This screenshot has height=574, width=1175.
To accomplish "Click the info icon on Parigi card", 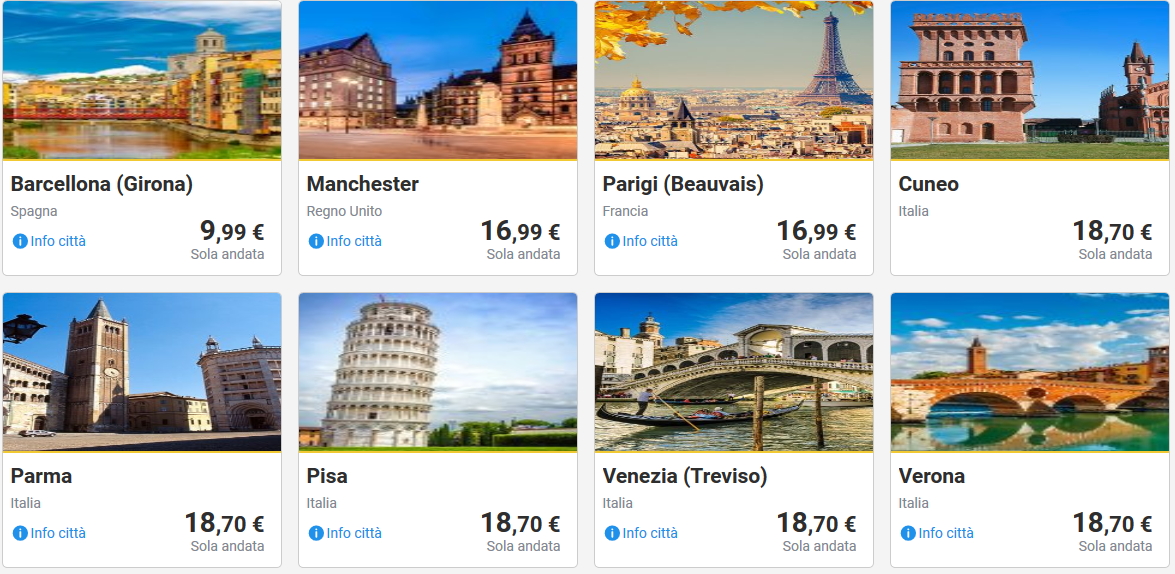I will pyautogui.click(x=612, y=241).
